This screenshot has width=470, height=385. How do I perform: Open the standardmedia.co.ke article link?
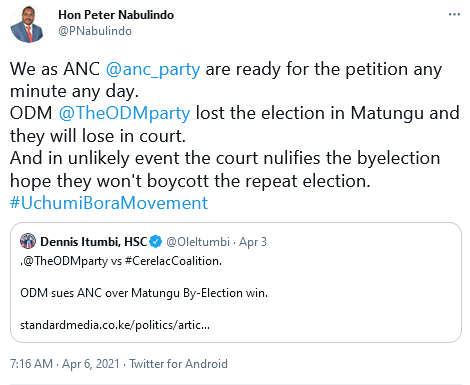pos(115,325)
